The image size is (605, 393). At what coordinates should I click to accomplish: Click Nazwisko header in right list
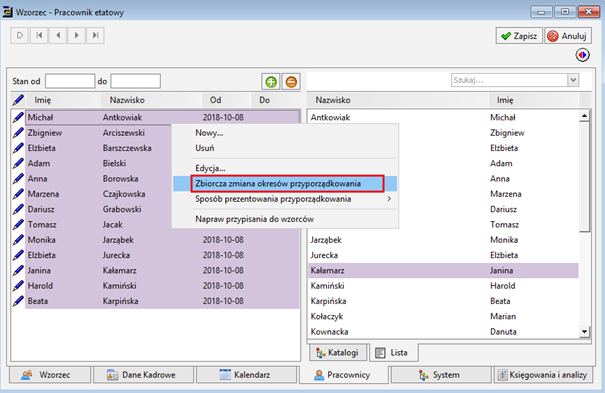(398, 100)
